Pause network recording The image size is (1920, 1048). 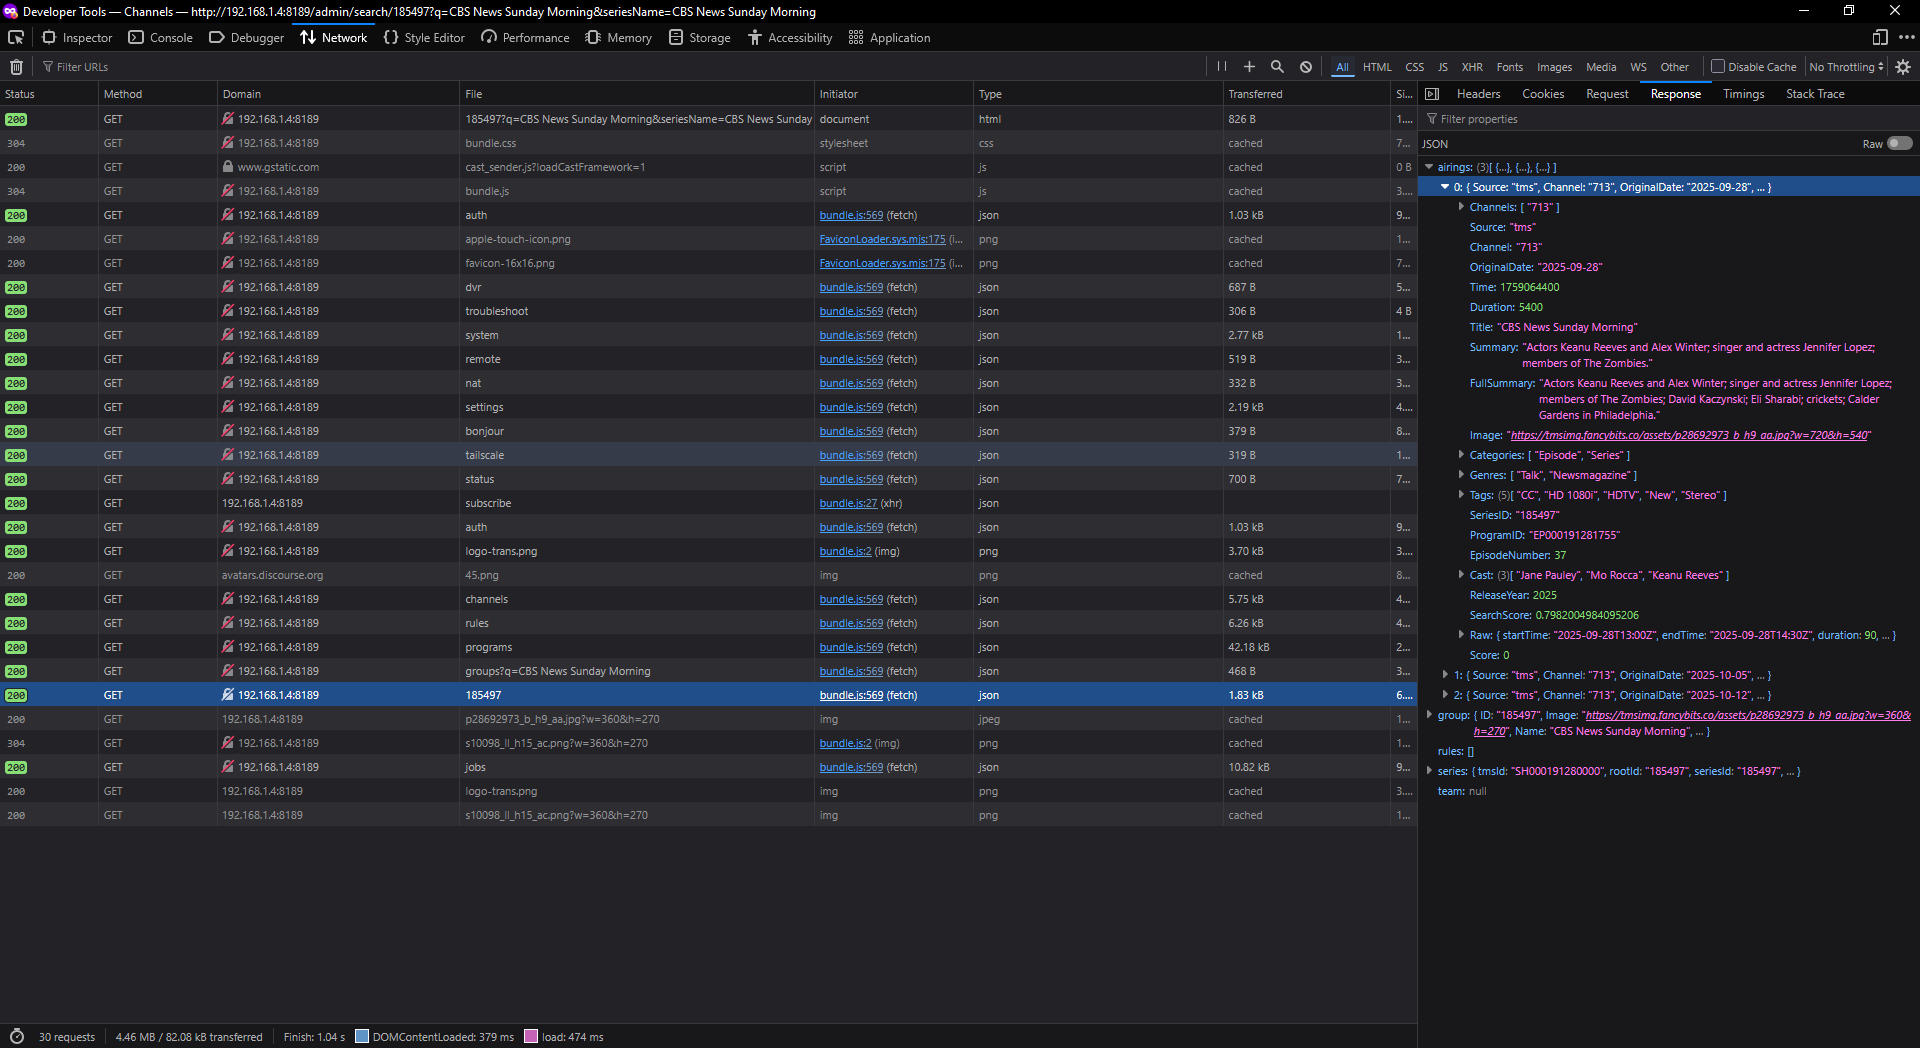1221,67
